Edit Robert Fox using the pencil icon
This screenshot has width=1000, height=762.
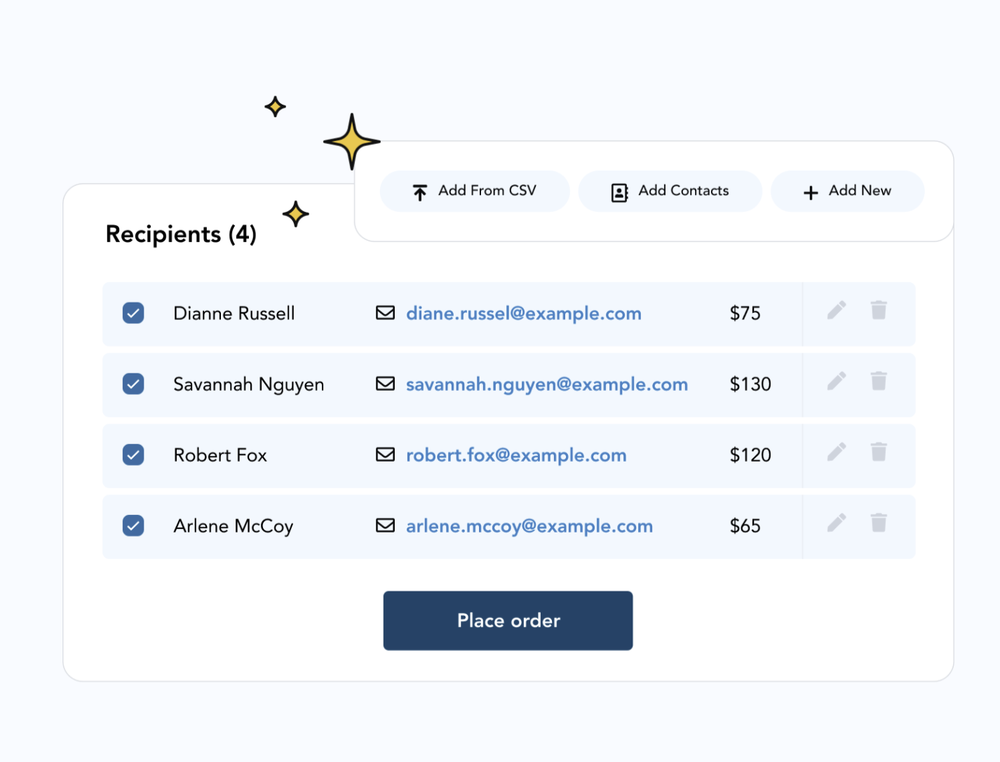click(x=836, y=452)
